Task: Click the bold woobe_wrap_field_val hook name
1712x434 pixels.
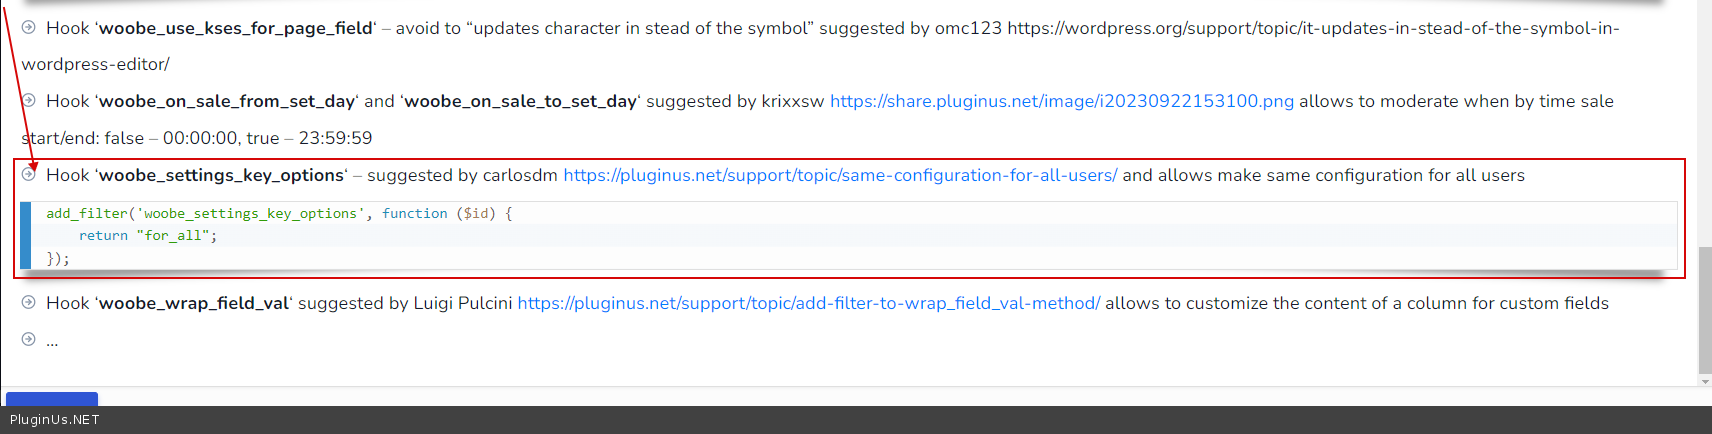Action: 194,303
